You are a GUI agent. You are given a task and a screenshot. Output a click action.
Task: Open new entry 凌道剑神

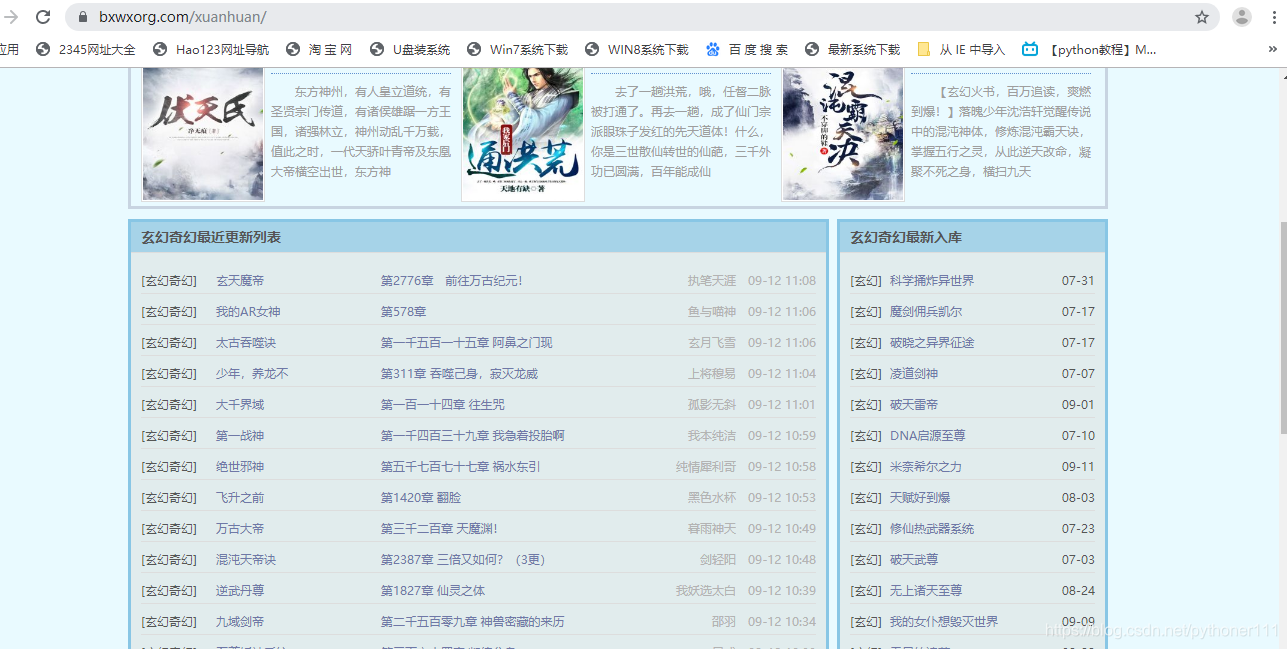click(914, 374)
